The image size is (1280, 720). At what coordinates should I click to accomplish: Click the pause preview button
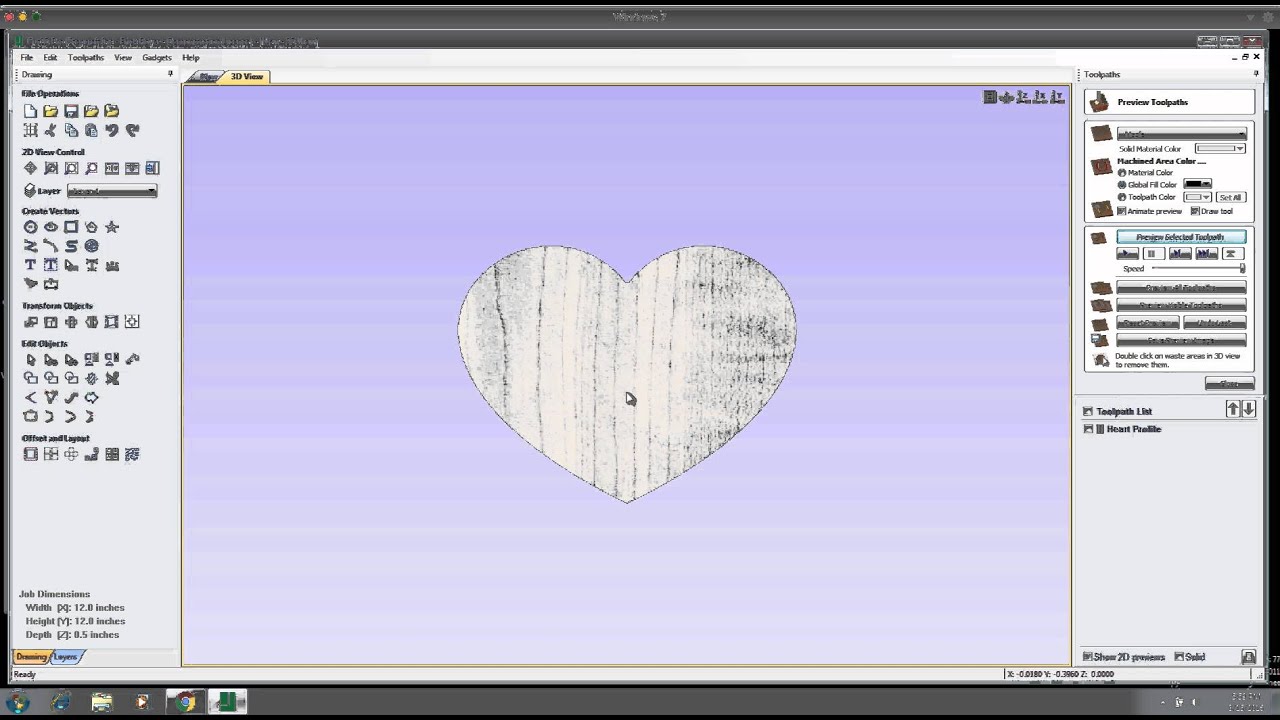coord(1153,254)
